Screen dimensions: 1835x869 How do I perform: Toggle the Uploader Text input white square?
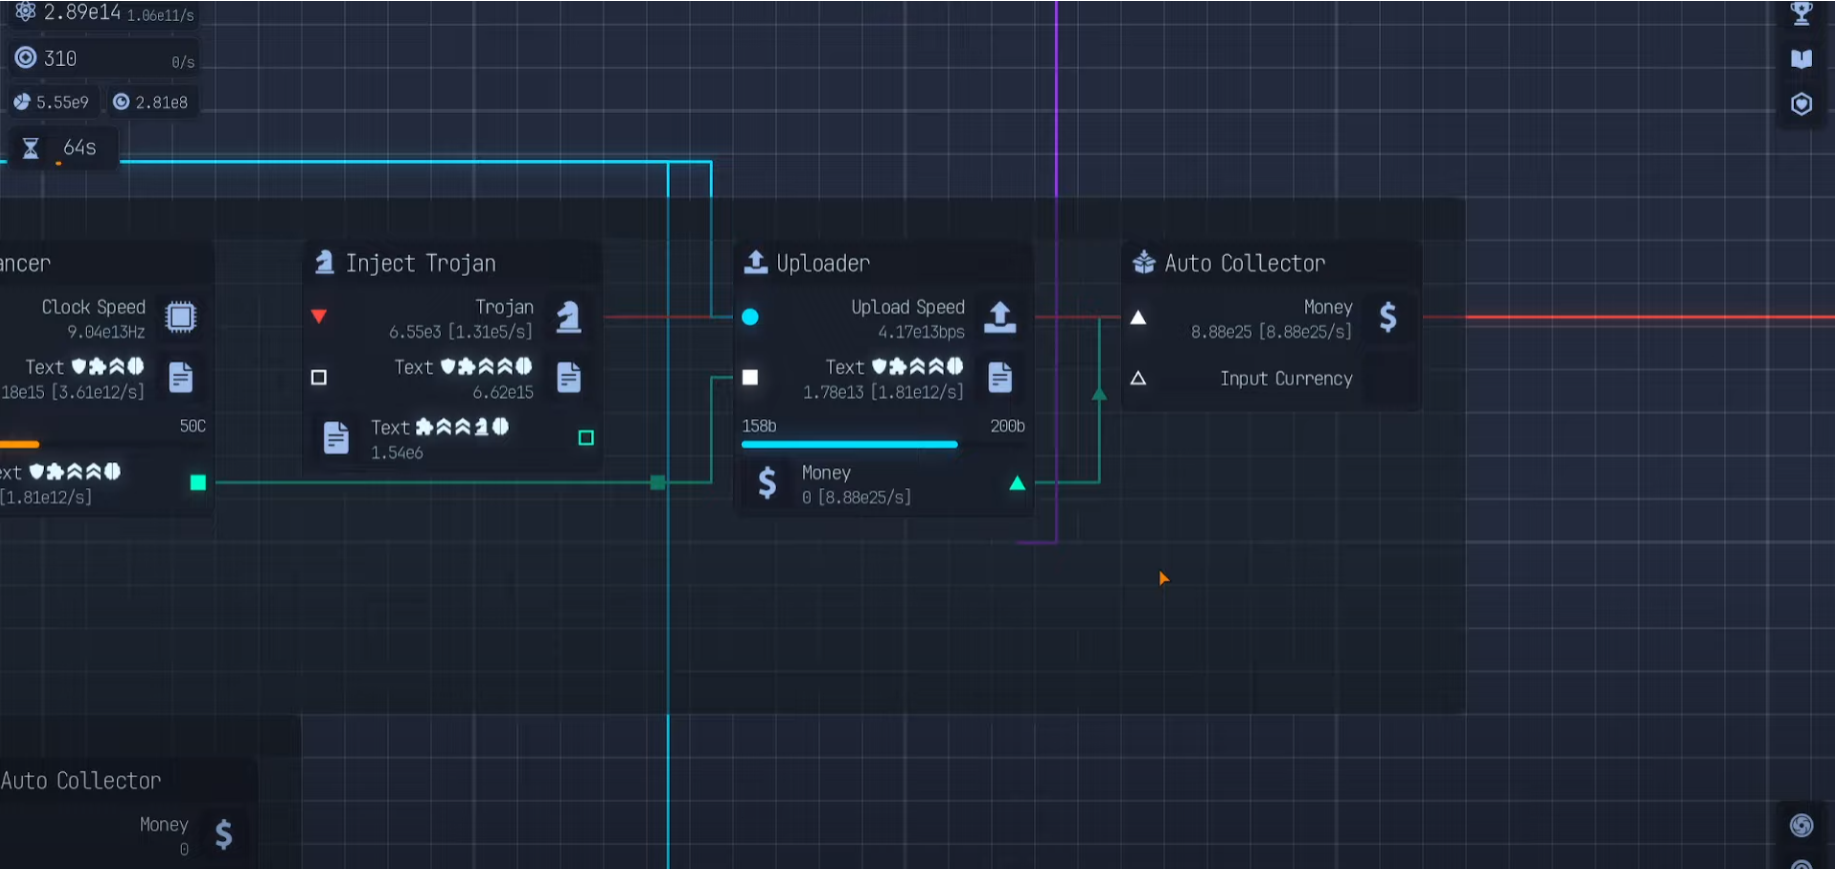pyautogui.click(x=750, y=378)
